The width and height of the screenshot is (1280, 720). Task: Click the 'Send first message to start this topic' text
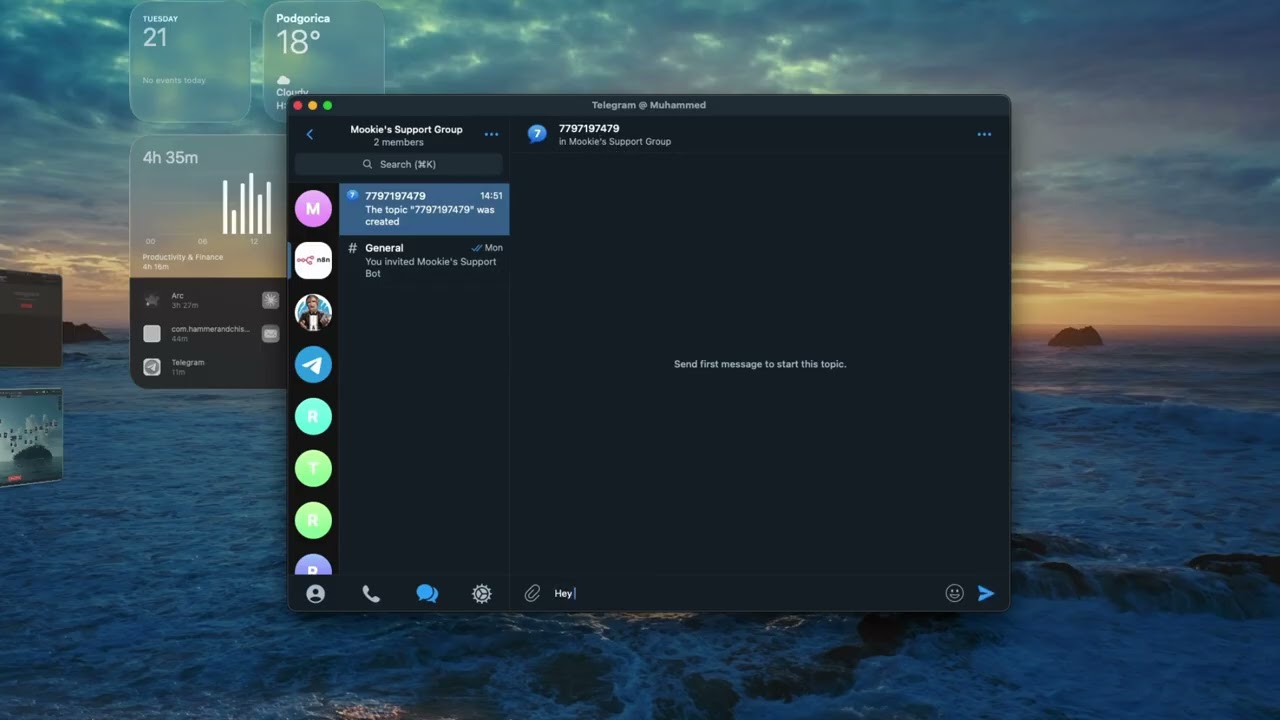point(760,364)
